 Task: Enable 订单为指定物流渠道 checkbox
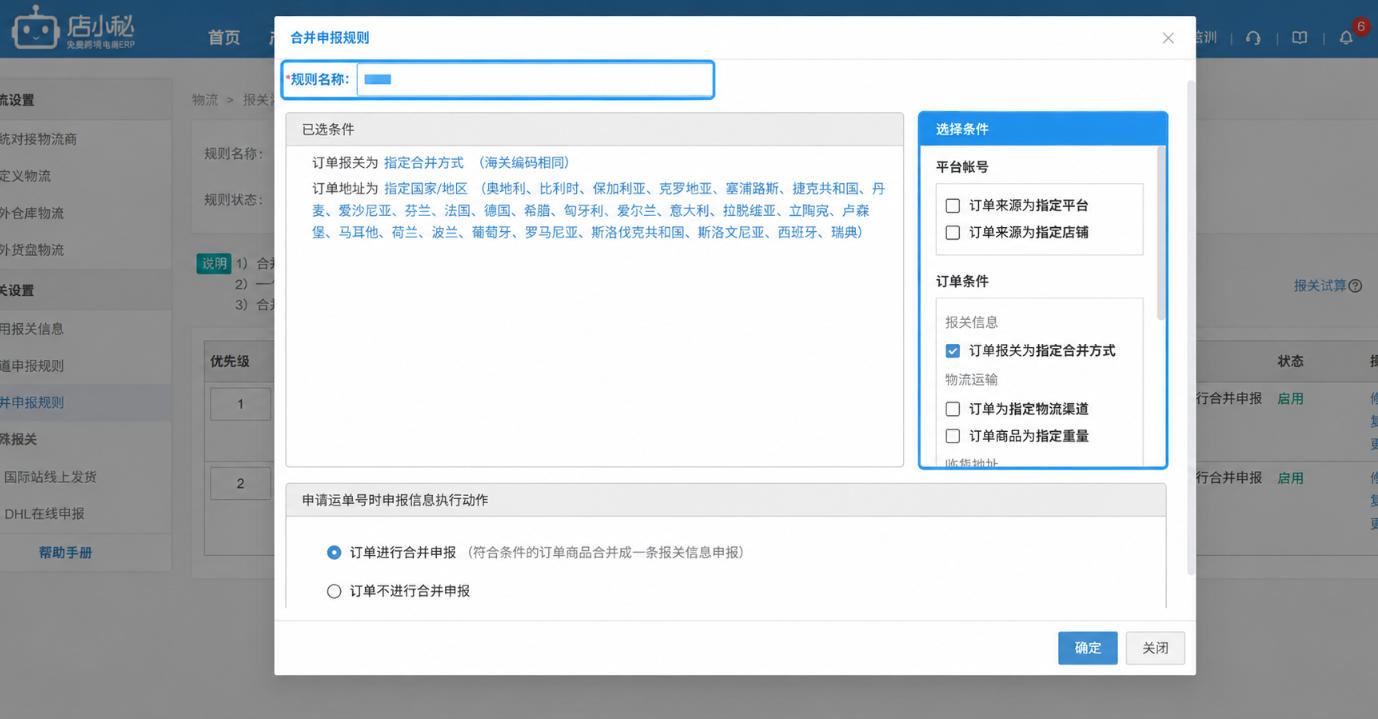click(x=953, y=409)
